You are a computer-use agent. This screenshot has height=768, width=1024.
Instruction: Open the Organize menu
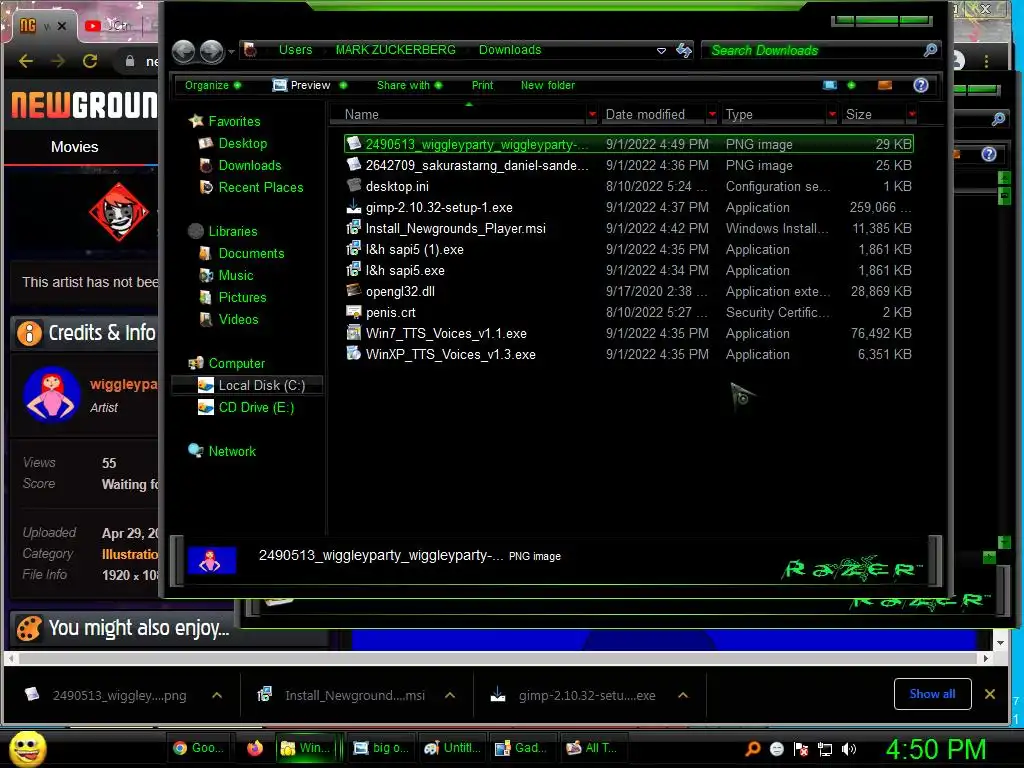212,85
